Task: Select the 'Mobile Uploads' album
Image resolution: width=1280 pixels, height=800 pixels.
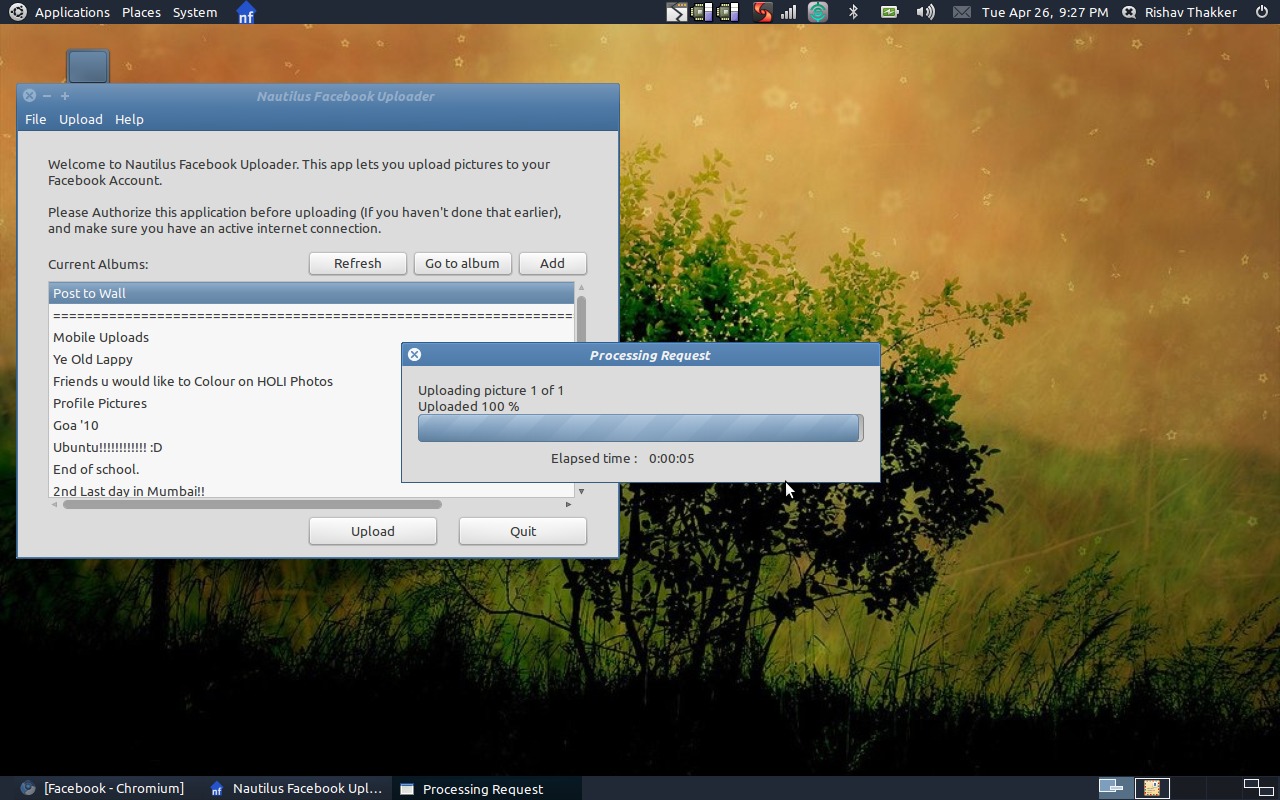Action: coord(312,337)
